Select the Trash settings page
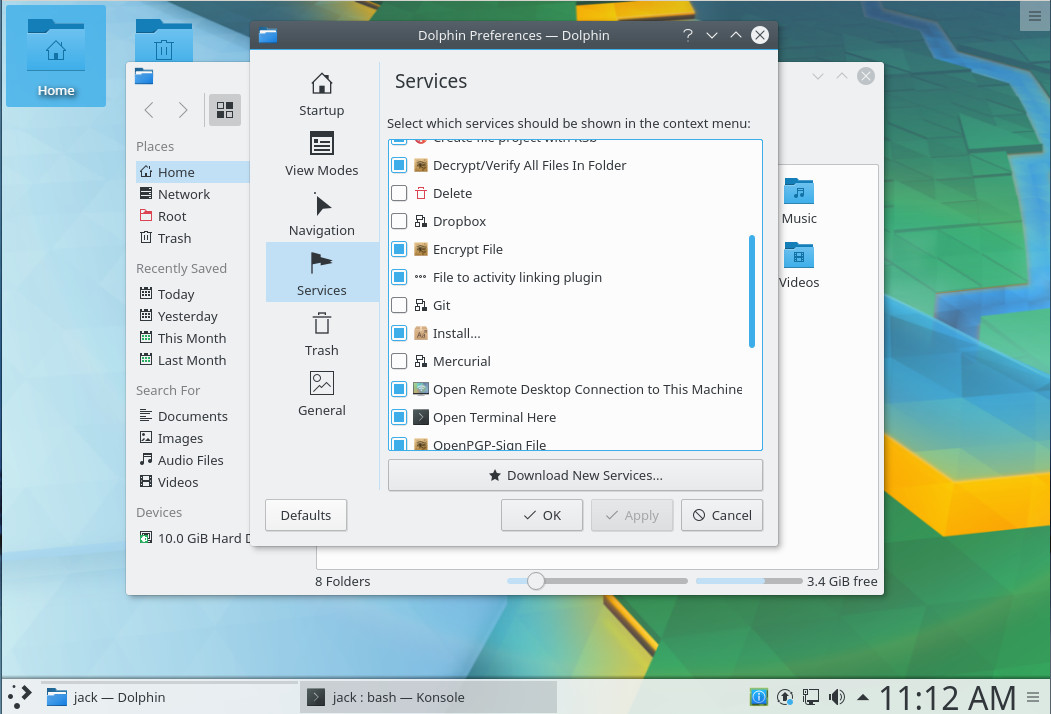This screenshot has width=1051, height=714. pyautogui.click(x=321, y=333)
